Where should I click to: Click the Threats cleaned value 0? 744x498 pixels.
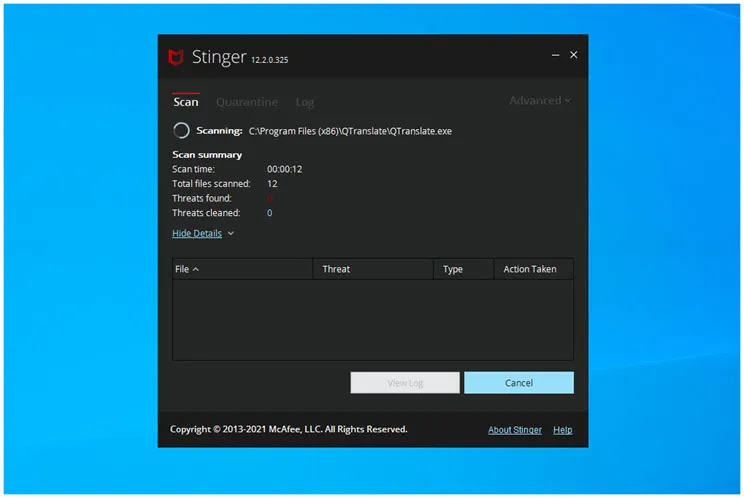(x=270, y=213)
